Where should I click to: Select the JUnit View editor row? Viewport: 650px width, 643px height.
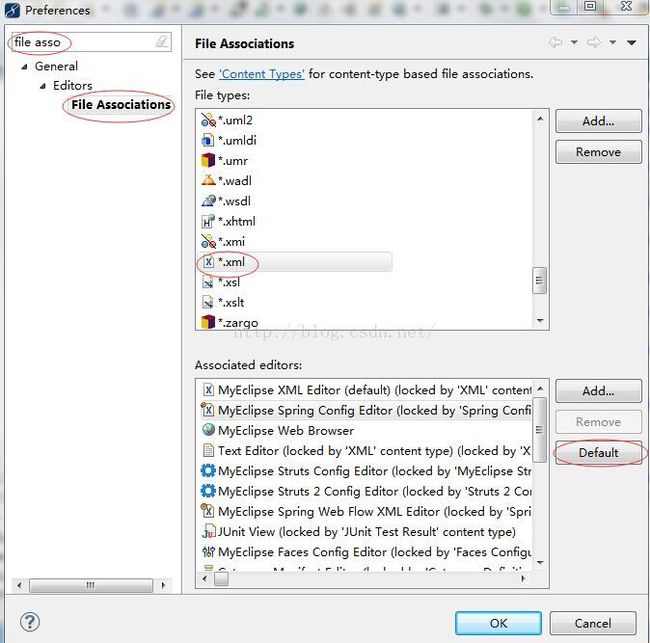(x=364, y=531)
